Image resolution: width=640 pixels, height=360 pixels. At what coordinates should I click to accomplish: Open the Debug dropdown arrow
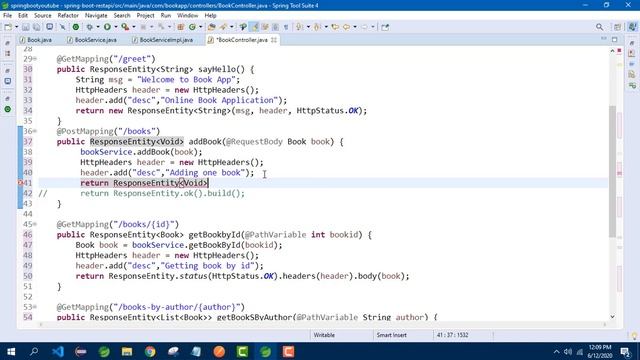point(98,27)
